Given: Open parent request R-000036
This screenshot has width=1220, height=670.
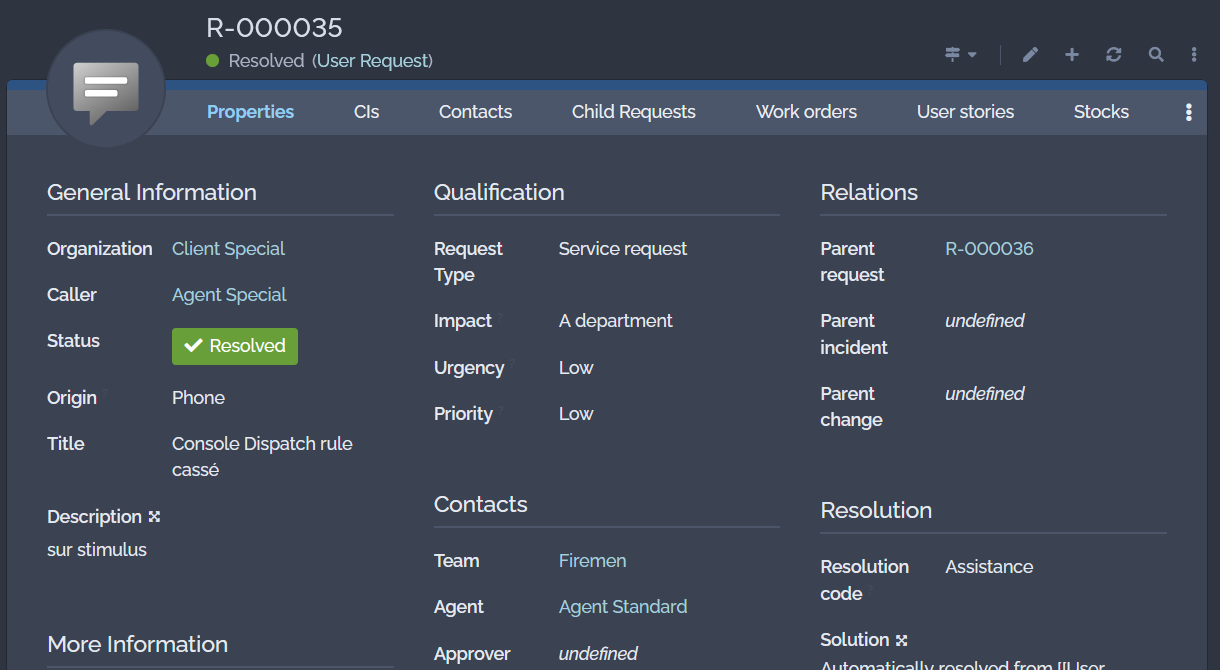Looking at the screenshot, I should point(989,249).
